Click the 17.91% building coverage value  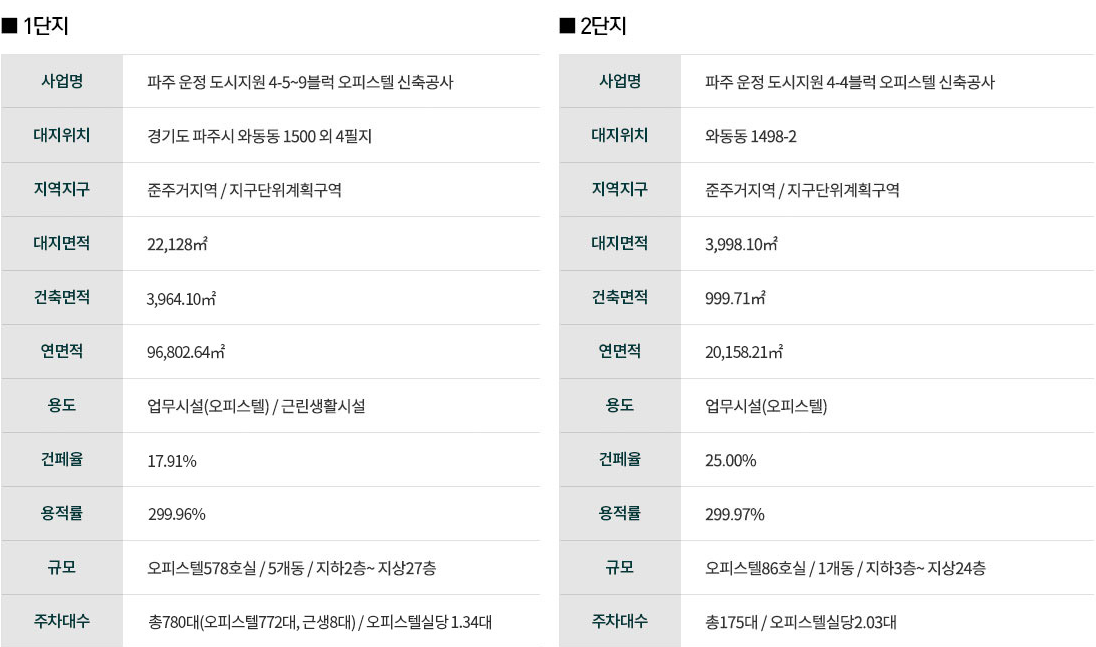tap(172, 460)
